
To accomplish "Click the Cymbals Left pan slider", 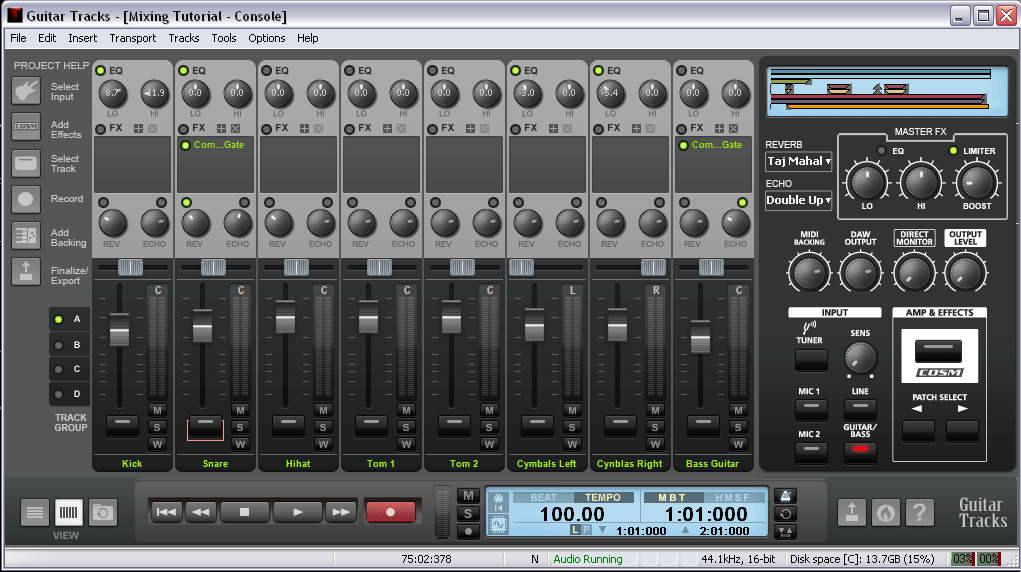I will tap(521, 267).
